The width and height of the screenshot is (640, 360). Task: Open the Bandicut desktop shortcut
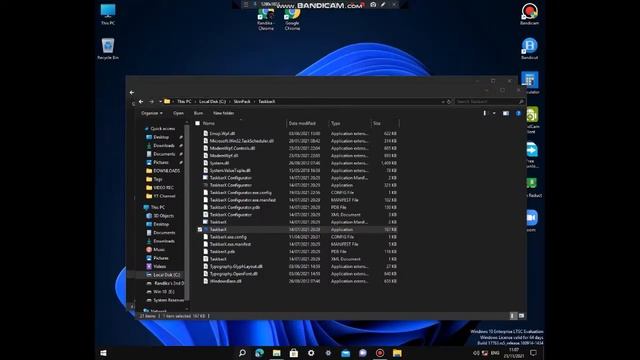pyautogui.click(x=529, y=49)
